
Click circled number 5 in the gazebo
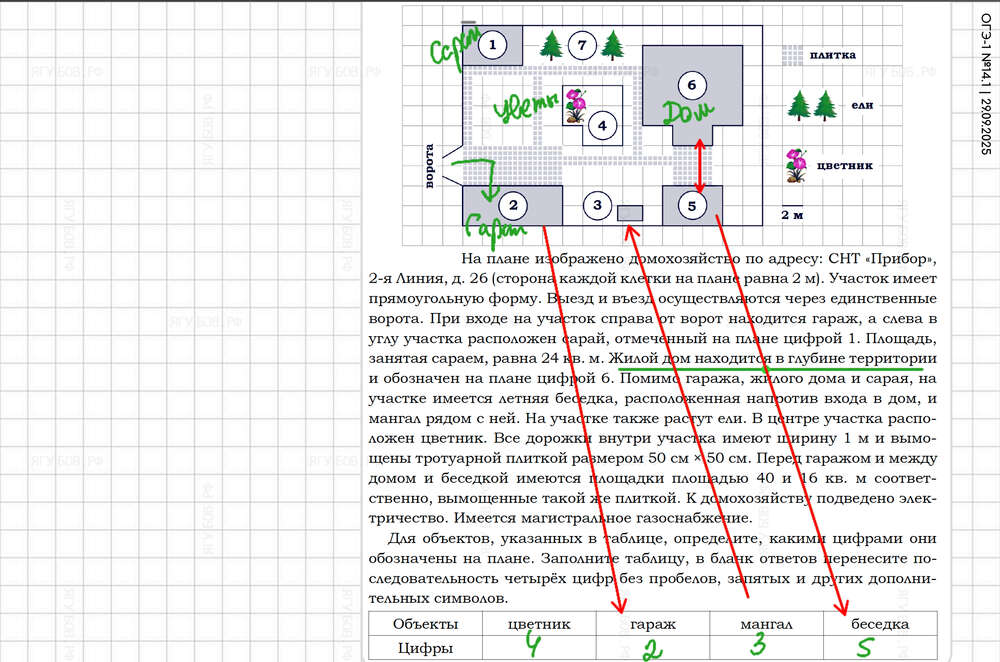[692, 205]
